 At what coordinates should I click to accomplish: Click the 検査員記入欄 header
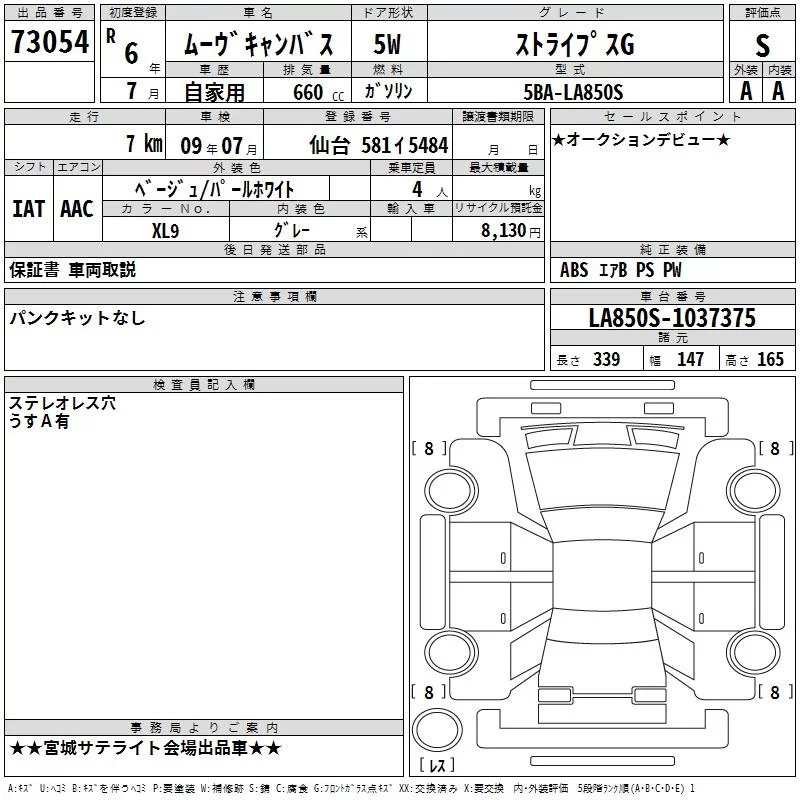204,385
